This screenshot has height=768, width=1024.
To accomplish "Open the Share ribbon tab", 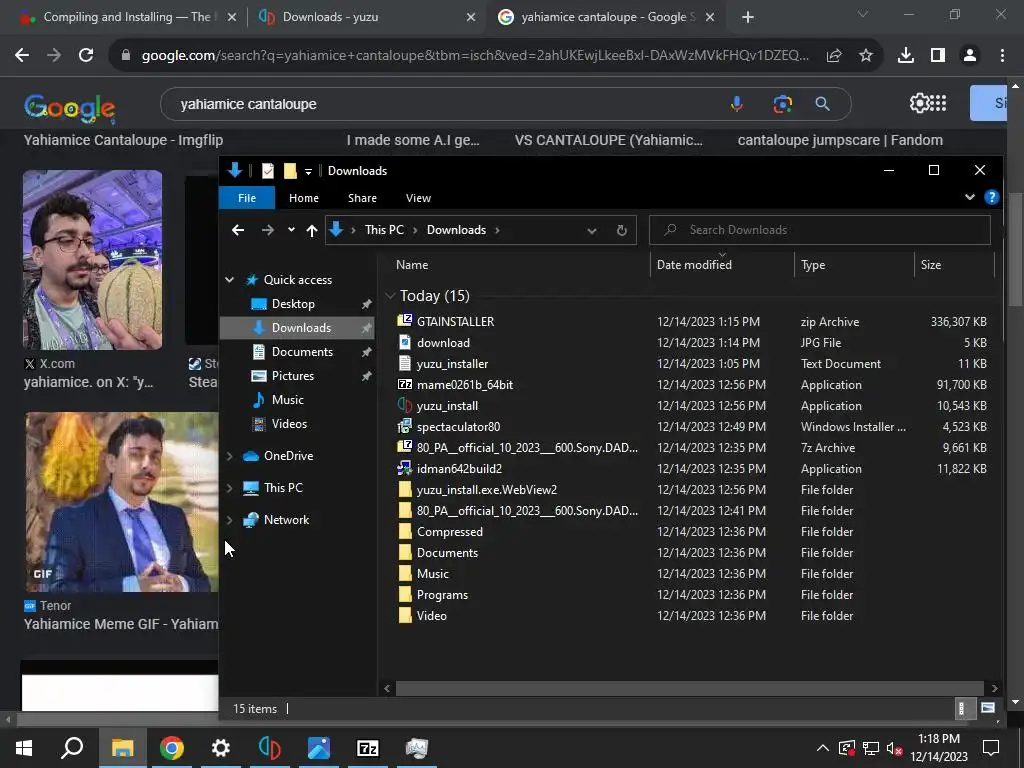I will [362, 198].
